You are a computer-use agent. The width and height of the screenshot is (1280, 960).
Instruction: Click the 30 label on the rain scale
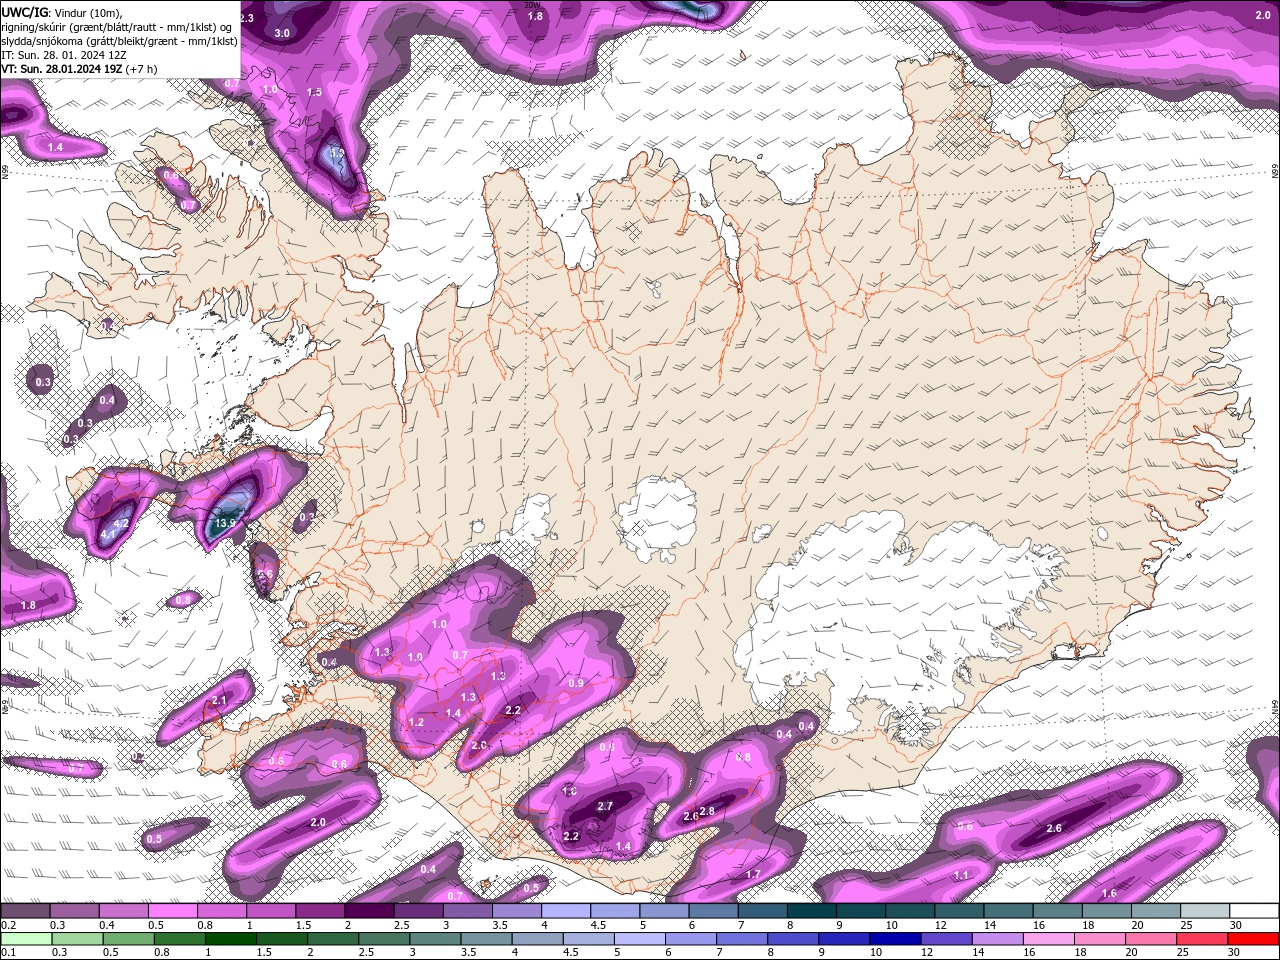click(x=1236, y=952)
